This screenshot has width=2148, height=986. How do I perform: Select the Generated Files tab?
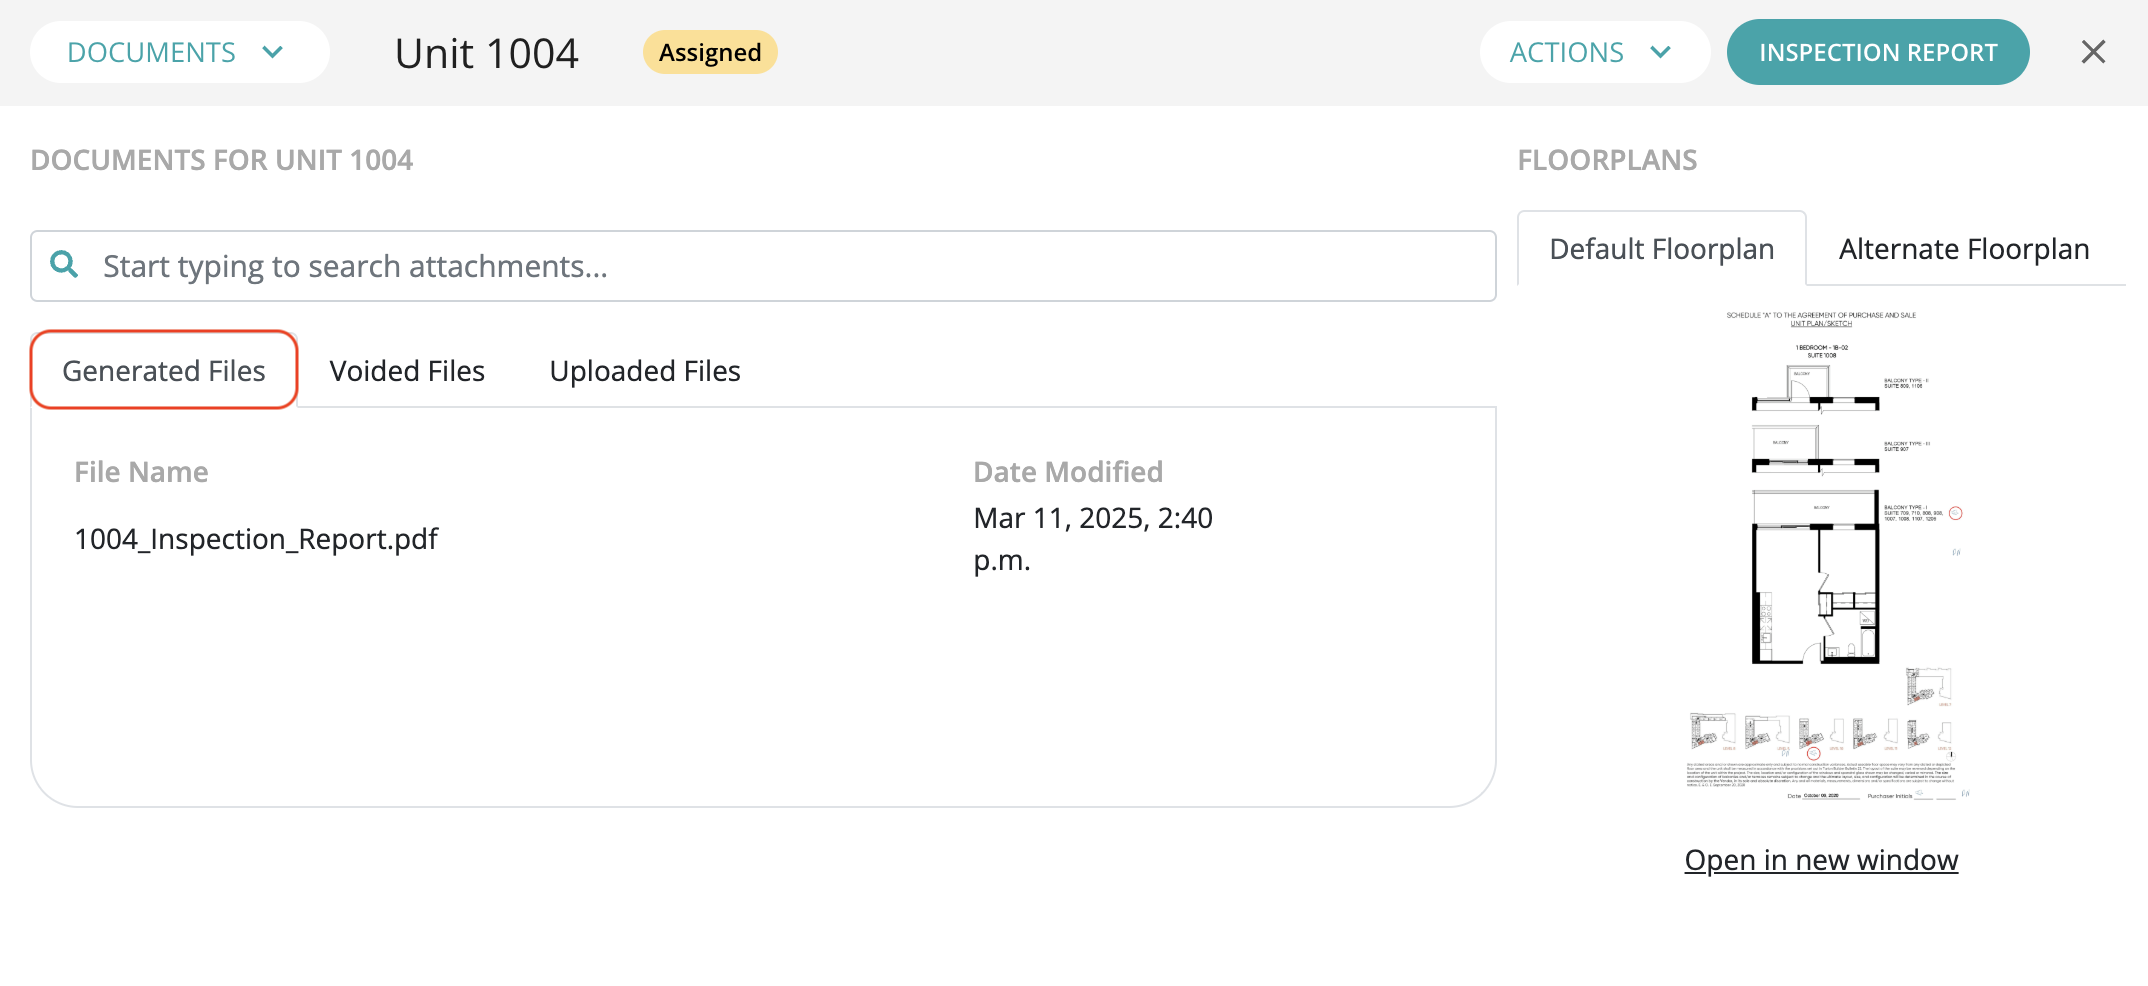tap(164, 371)
